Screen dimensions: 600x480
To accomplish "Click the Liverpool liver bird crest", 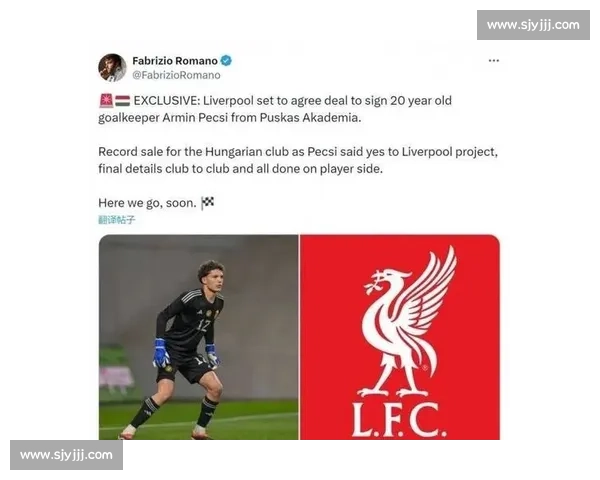I will click(x=406, y=322).
